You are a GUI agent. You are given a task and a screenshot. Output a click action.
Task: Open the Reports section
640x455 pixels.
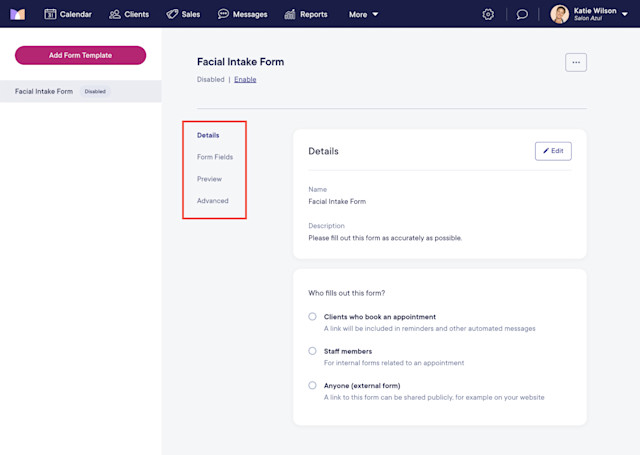tap(306, 14)
